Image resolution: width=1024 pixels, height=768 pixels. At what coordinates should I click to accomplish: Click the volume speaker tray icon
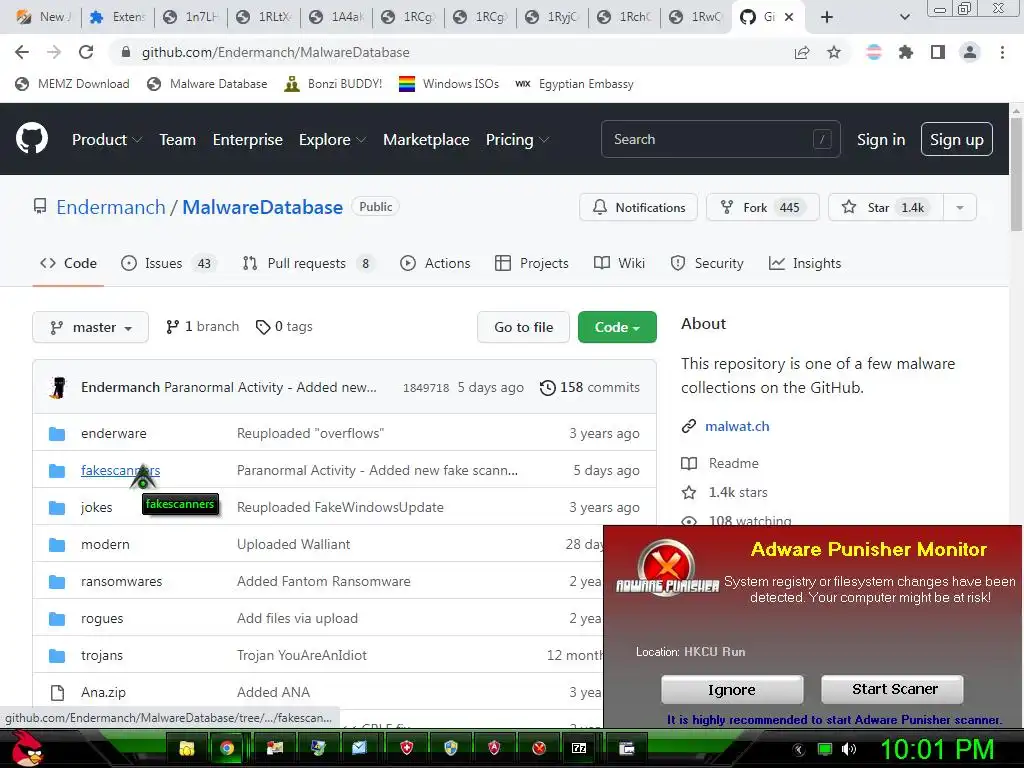coord(849,749)
